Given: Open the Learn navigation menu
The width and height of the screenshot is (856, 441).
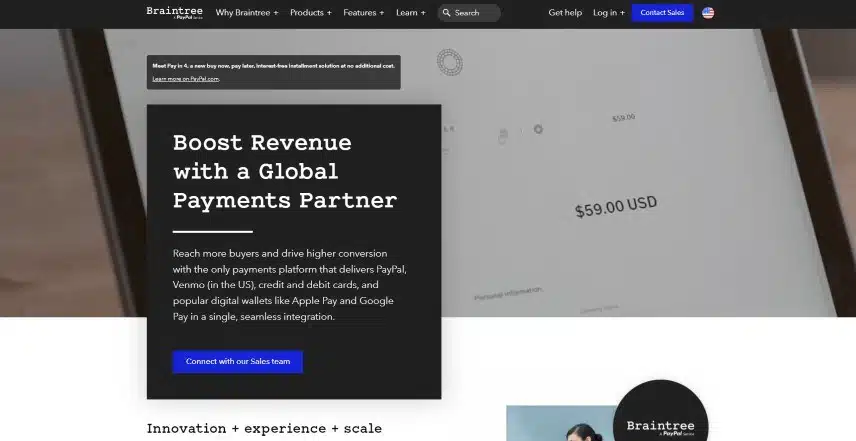Looking at the screenshot, I should pyautogui.click(x=410, y=13).
